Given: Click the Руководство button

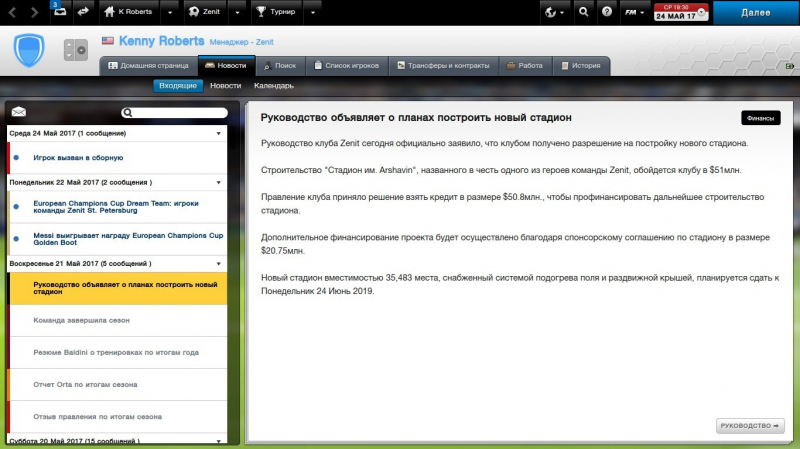Looking at the screenshot, I should point(750,426).
